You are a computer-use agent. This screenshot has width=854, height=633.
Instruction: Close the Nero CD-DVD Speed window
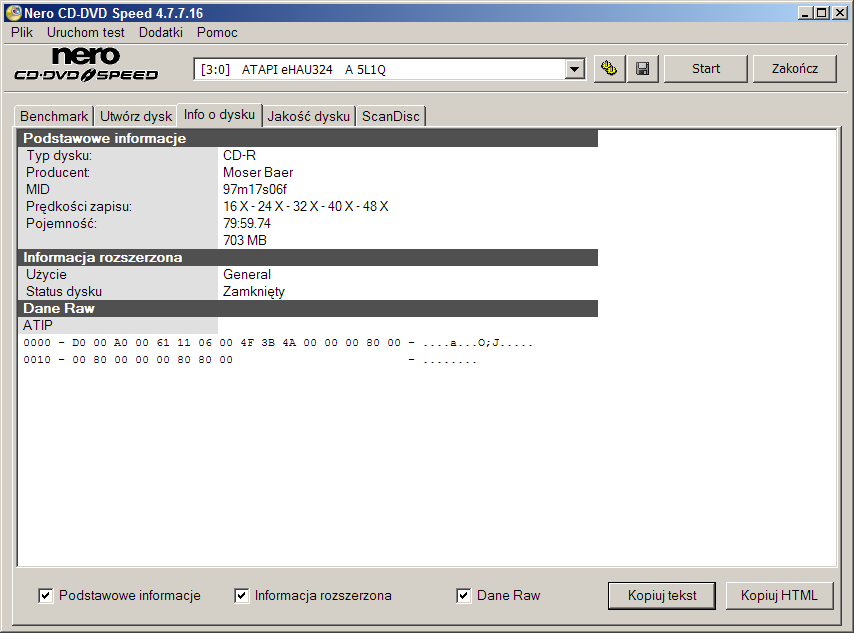pos(839,13)
